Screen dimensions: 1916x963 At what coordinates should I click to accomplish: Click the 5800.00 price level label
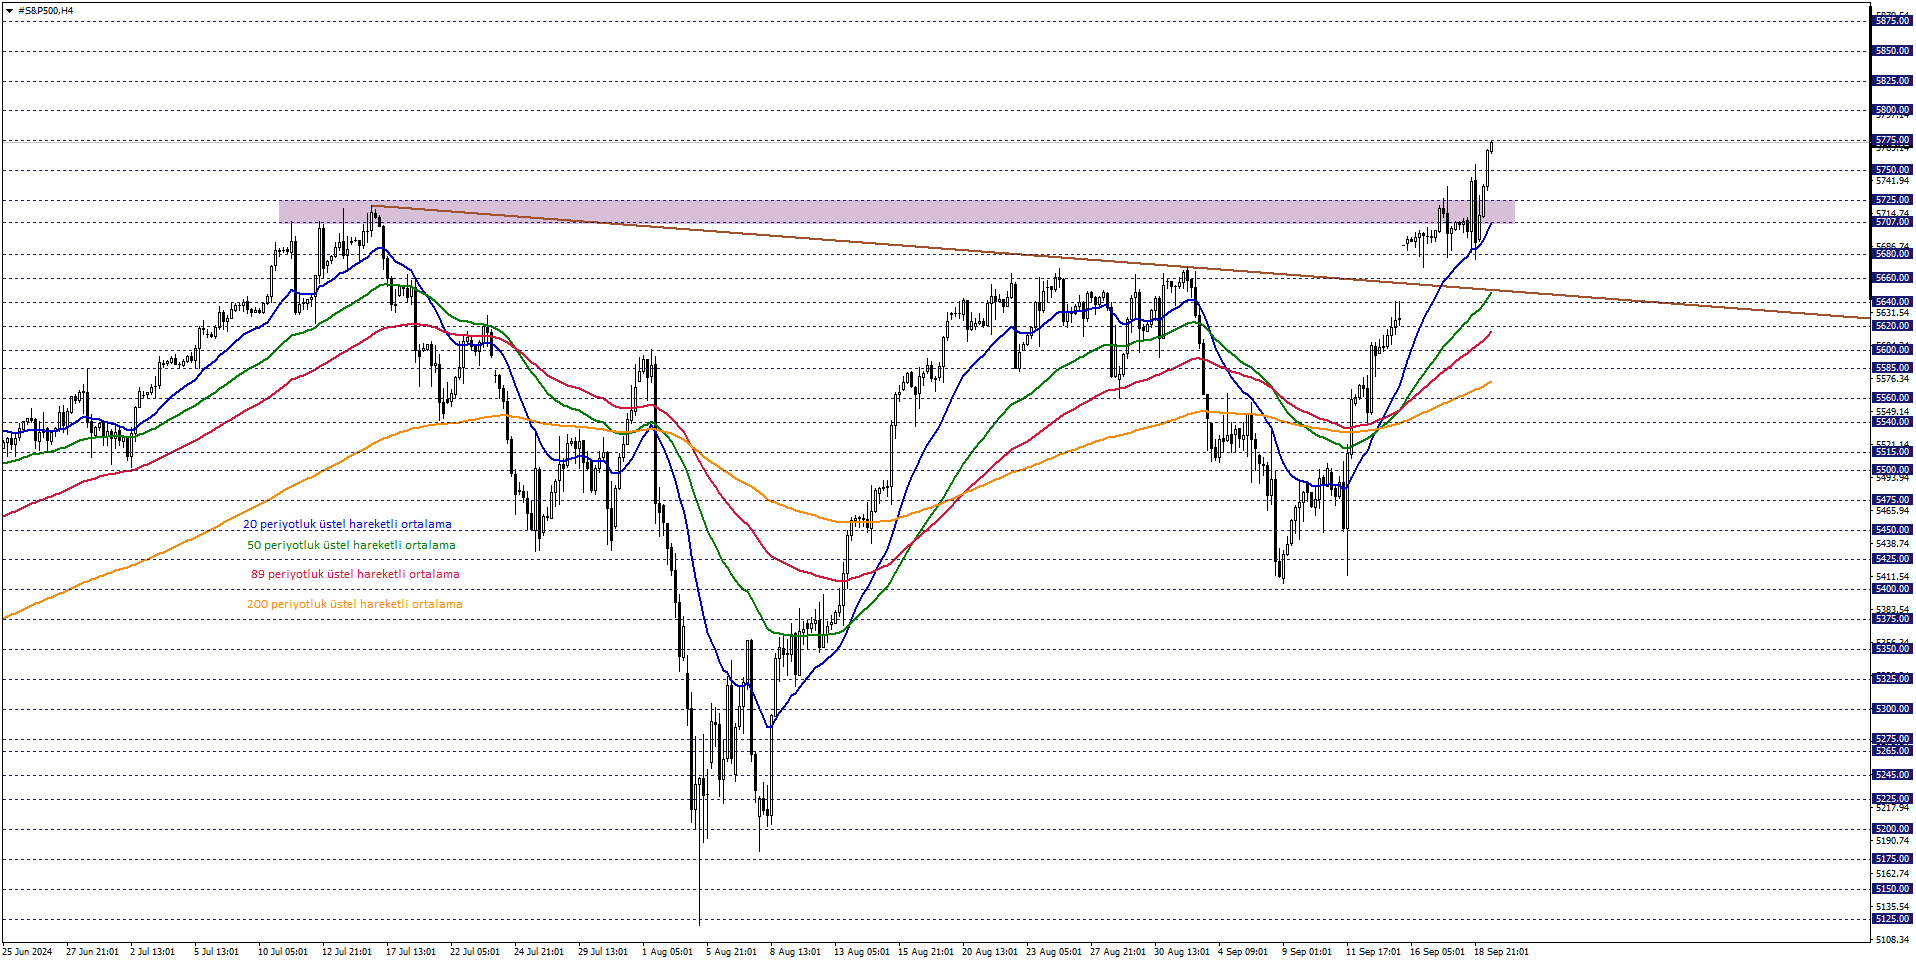(x=1892, y=110)
